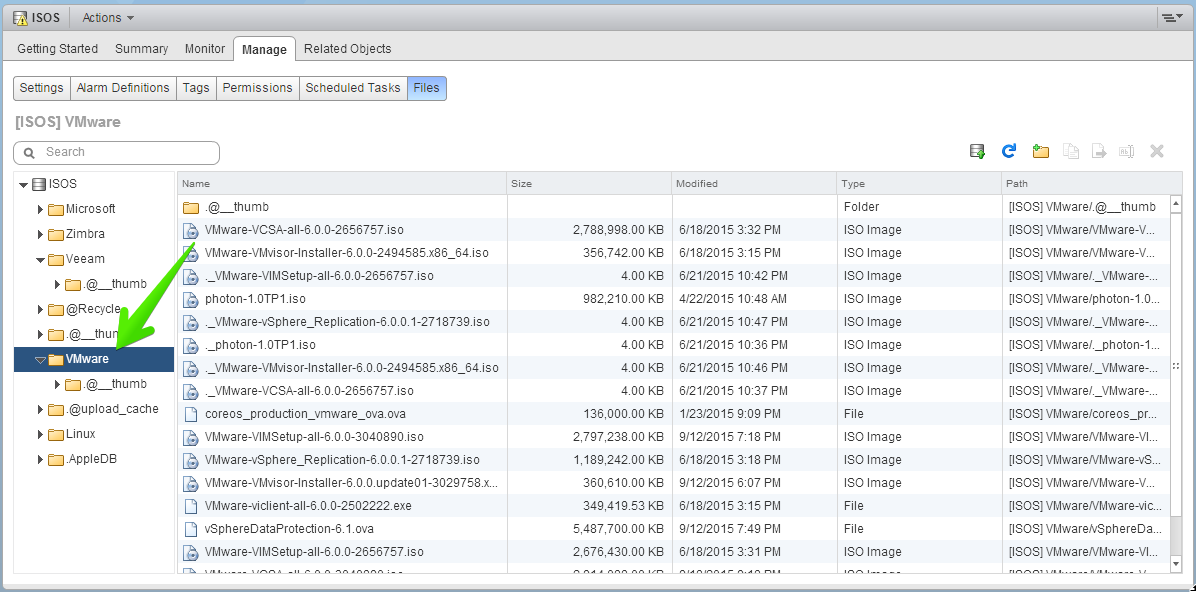Screen dimensions: 1196x592
Task: Click the folder icon of the .@__thumb list row
Action: (191, 207)
